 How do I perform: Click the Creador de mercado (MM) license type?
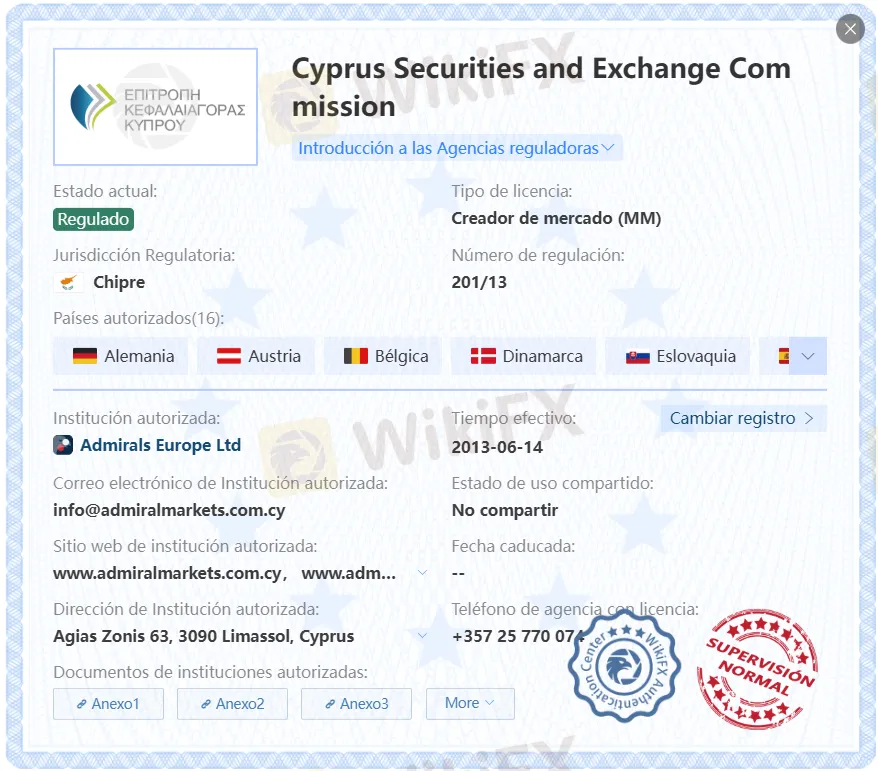pos(557,218)
